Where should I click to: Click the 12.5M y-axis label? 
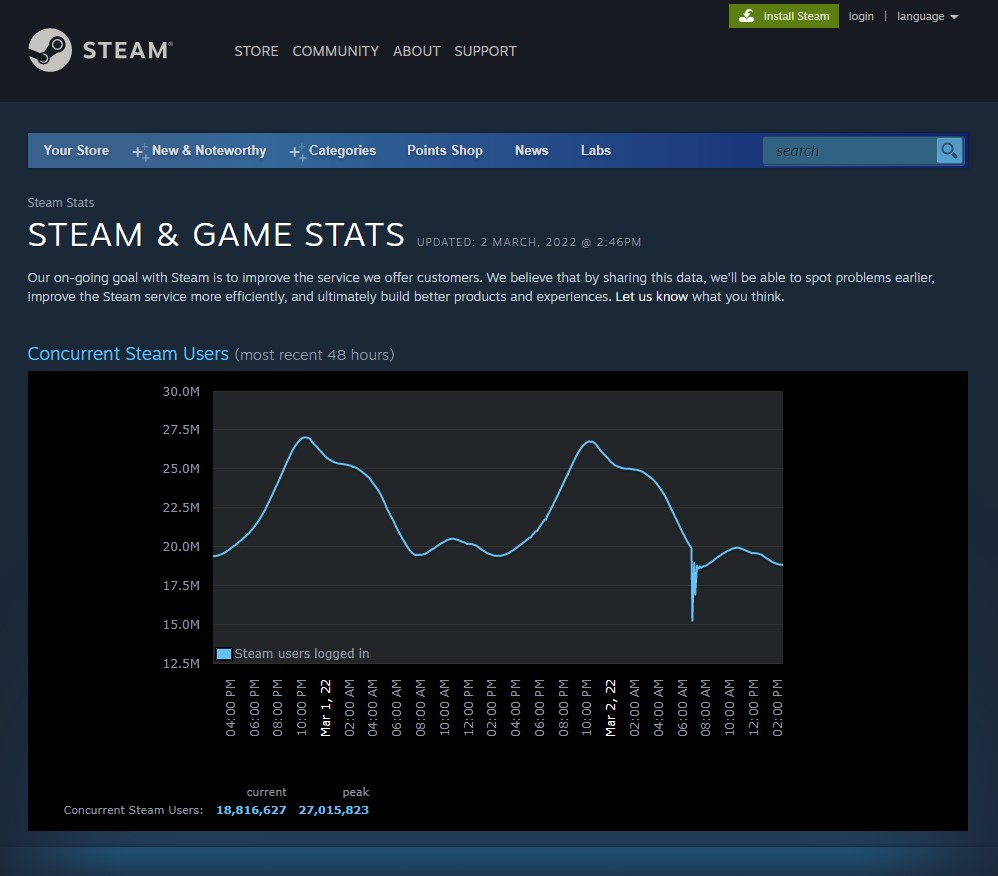point(181,663)
